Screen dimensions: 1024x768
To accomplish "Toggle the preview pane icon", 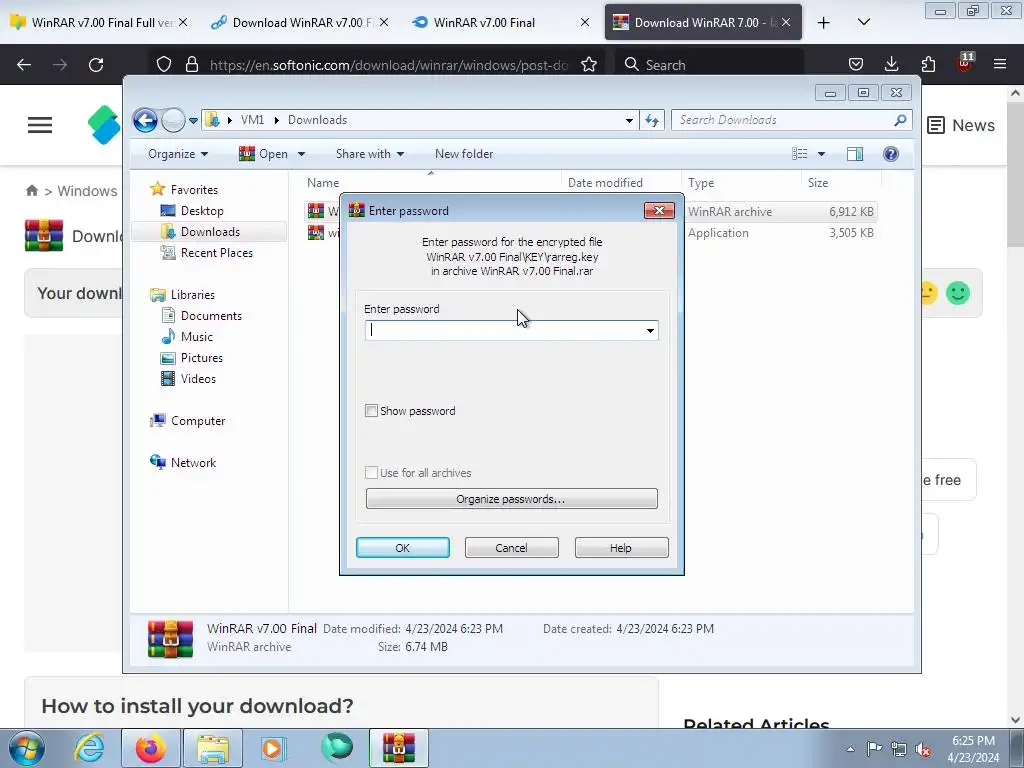I will pos(855,154).
